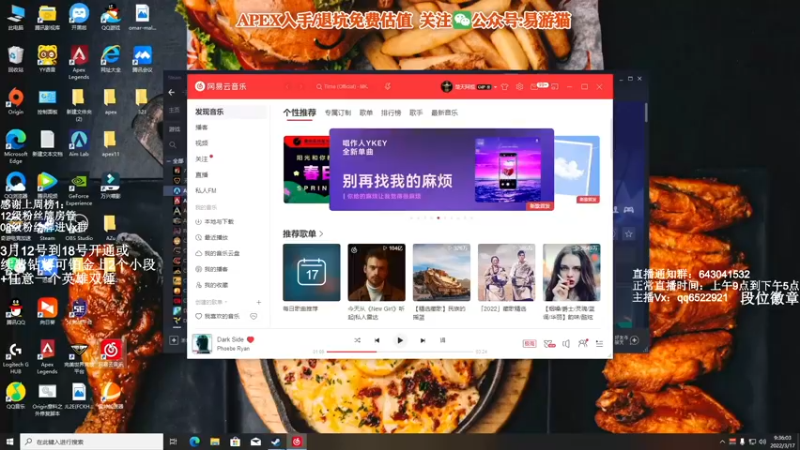Image resolution: width=800 pixels, height=450 pixels.
Task: Open sound effects icon in player
Action: tap(549, 344)
